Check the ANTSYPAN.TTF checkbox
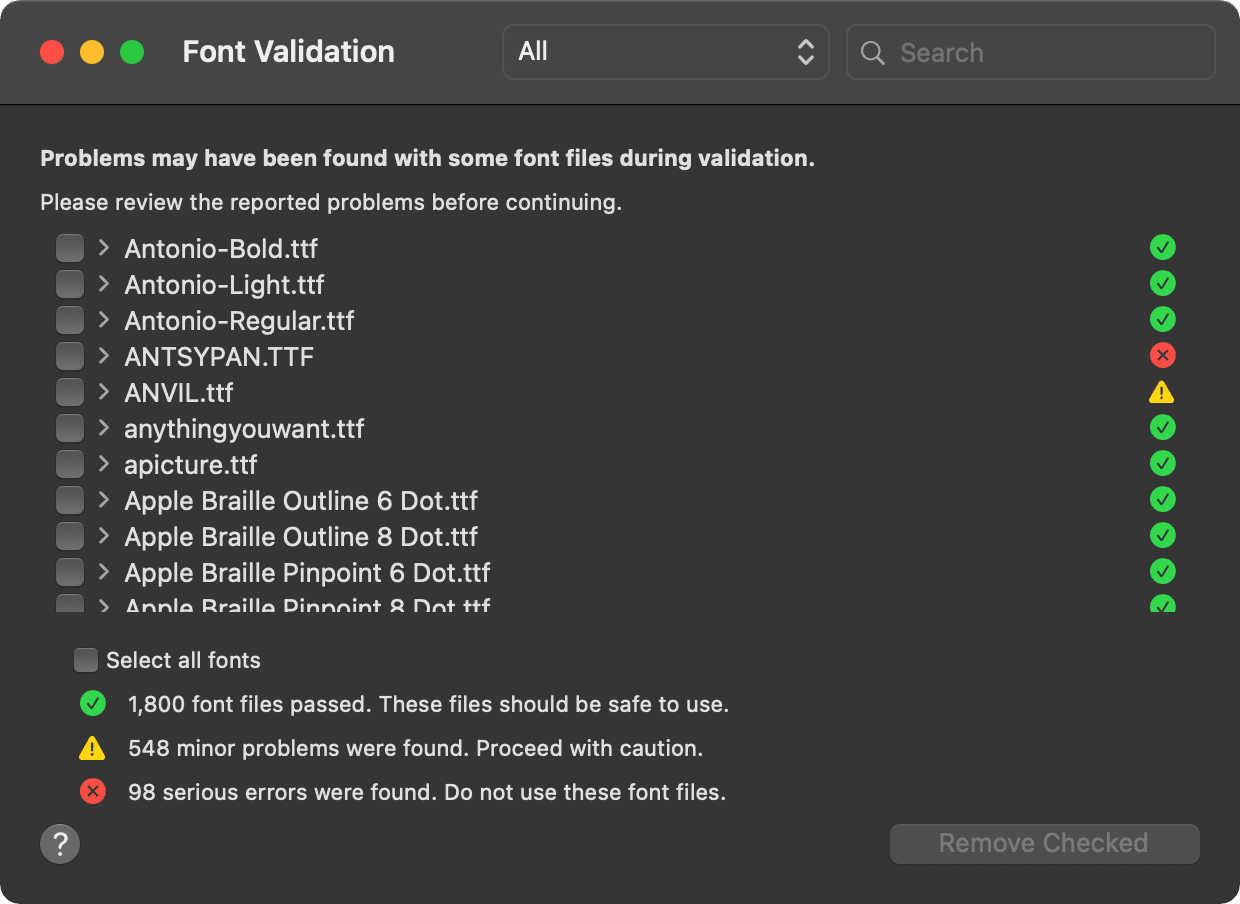 tap(70, 356)
